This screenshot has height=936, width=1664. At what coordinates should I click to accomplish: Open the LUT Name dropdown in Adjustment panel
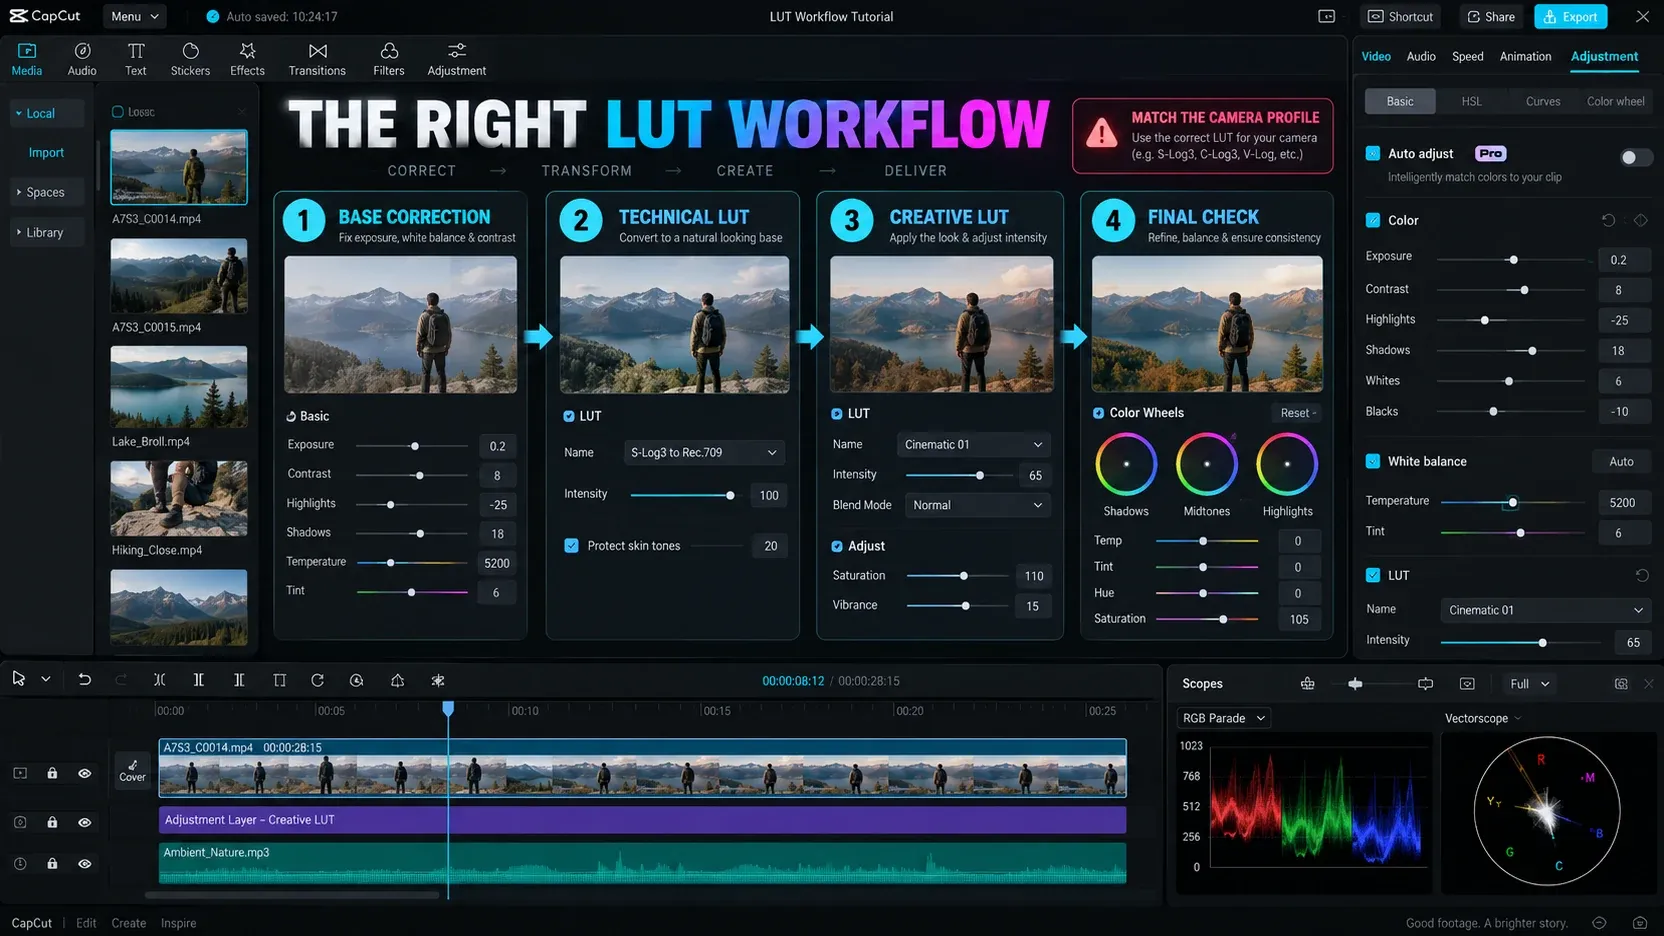point(1545,610)
